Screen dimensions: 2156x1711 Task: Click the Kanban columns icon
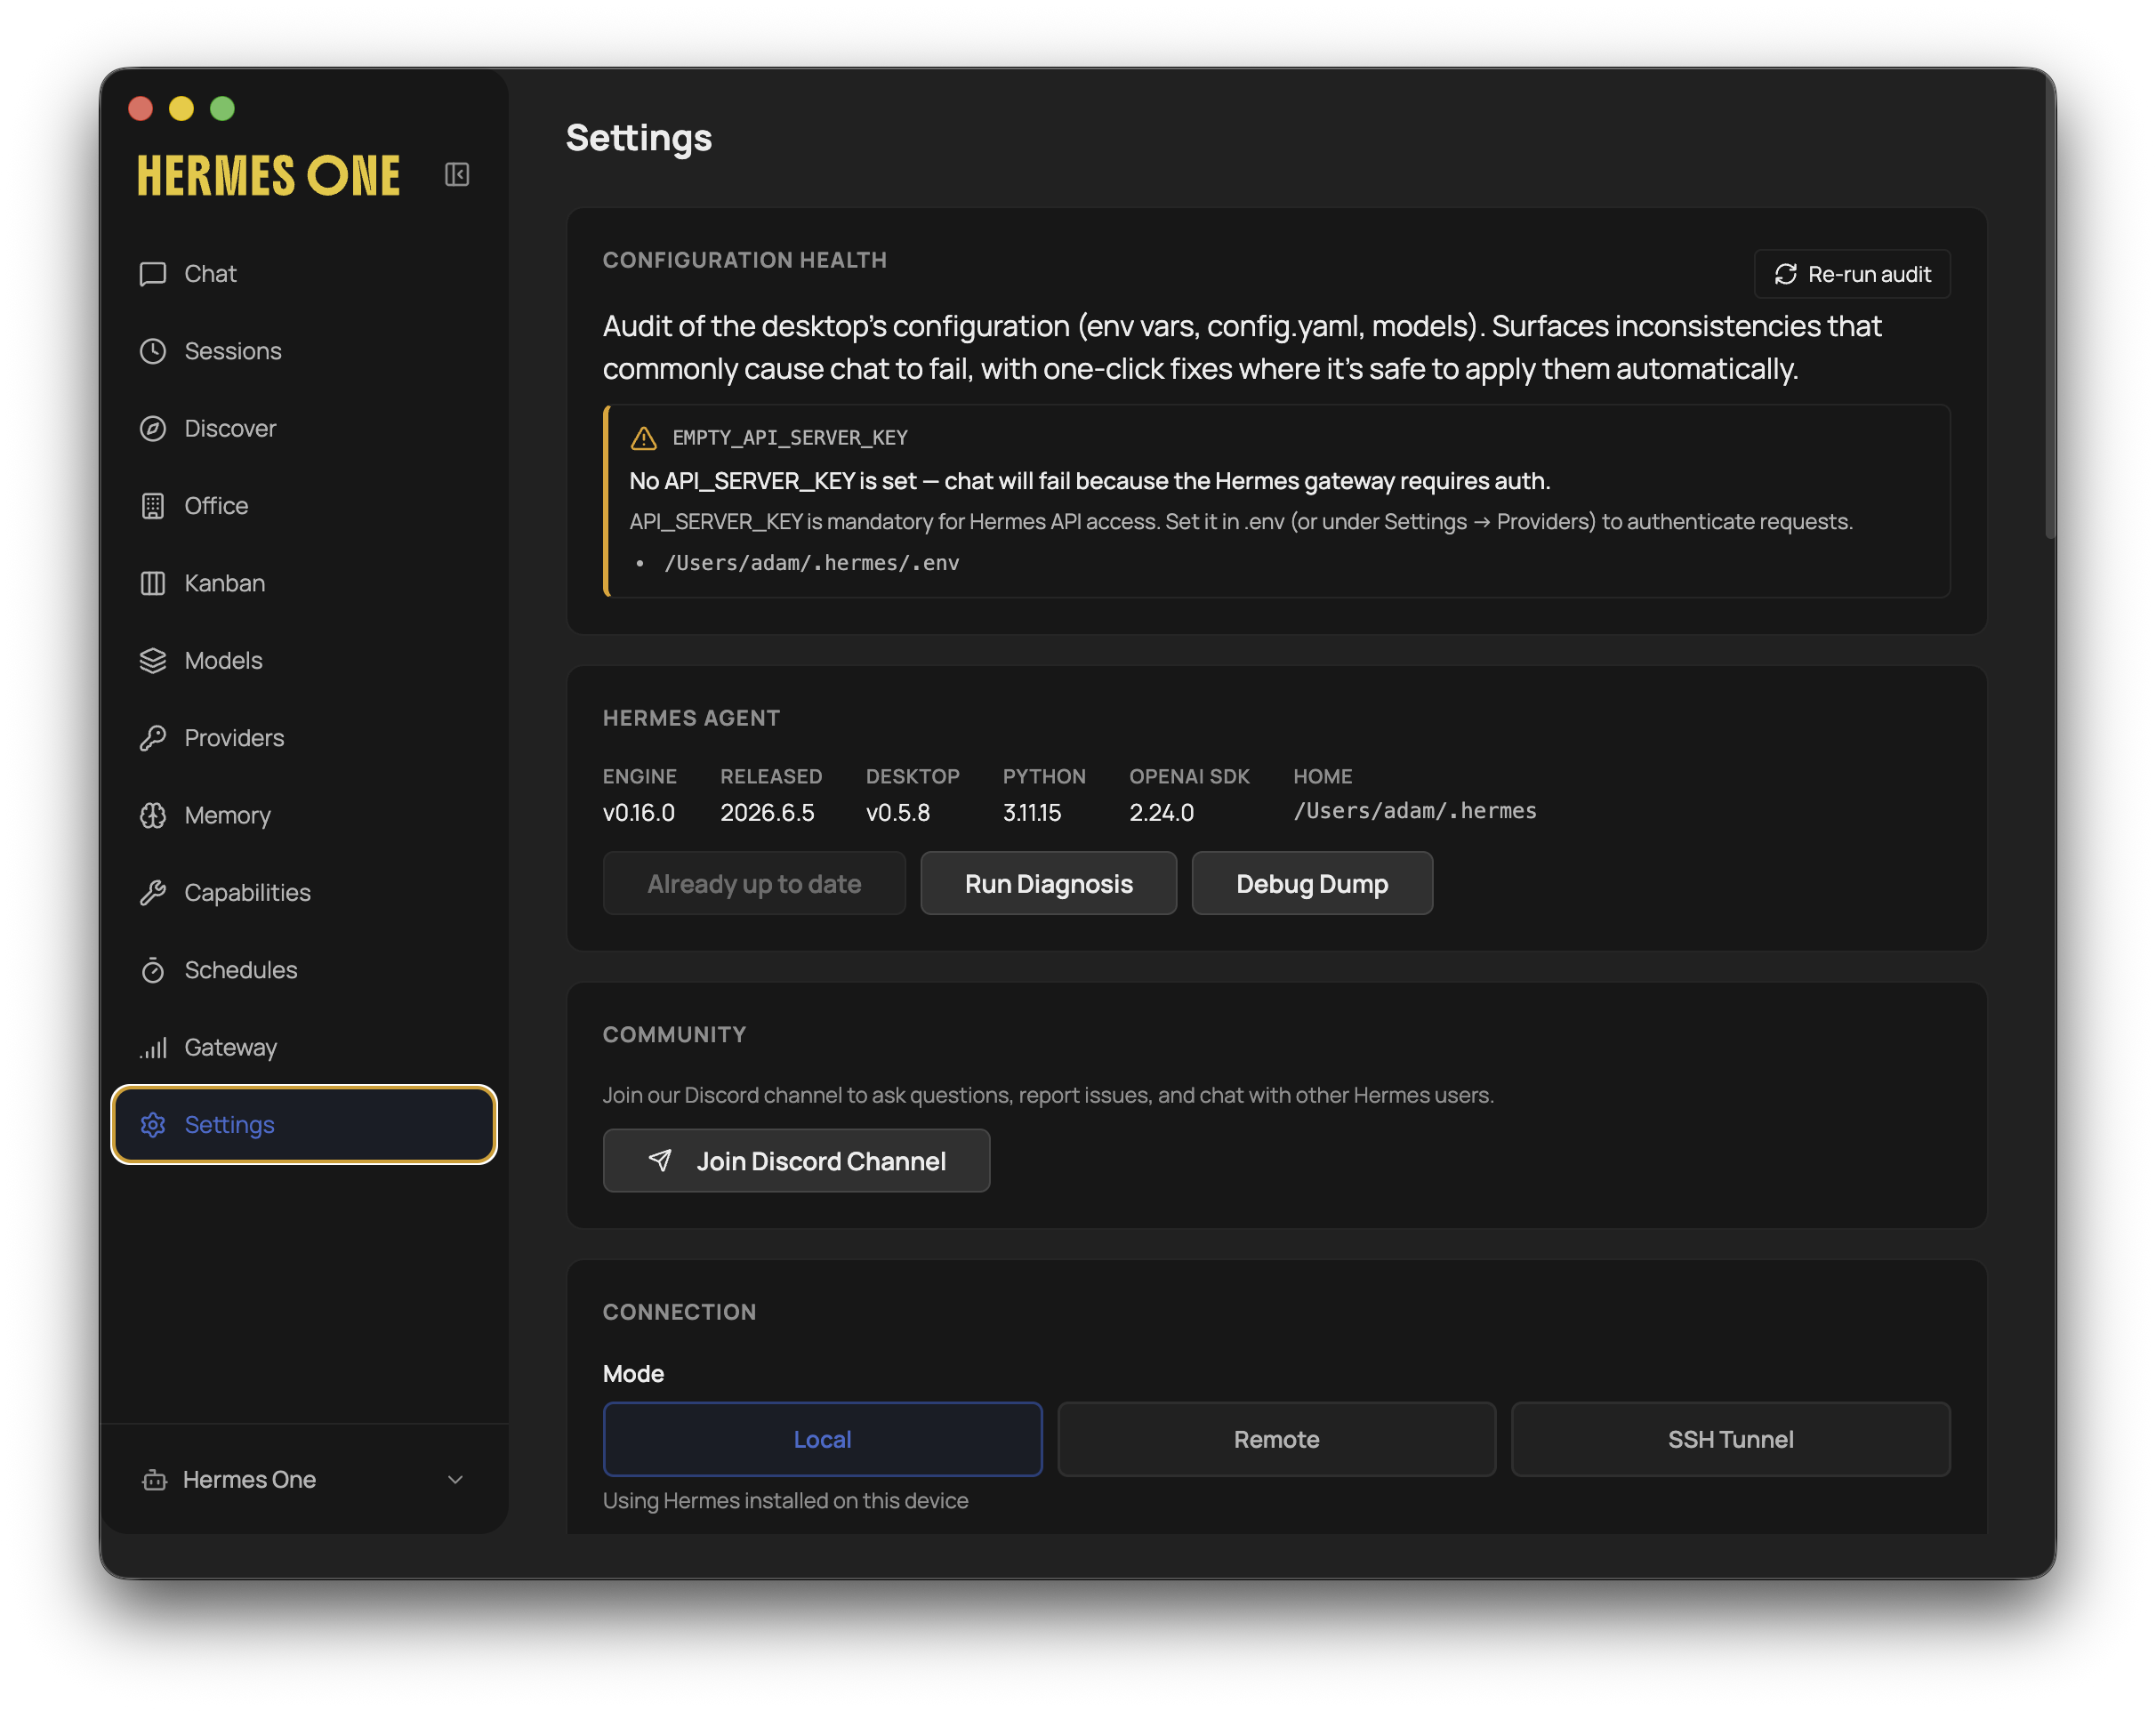pyautogui.click(x=153, y=583)
